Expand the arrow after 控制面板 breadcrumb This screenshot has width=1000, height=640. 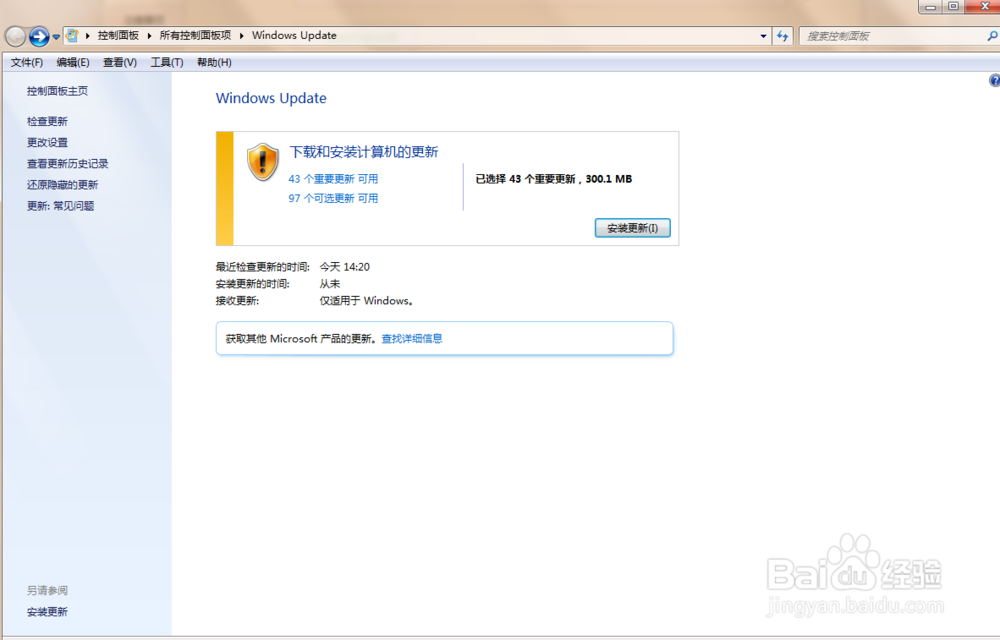(x=149, y=36)
